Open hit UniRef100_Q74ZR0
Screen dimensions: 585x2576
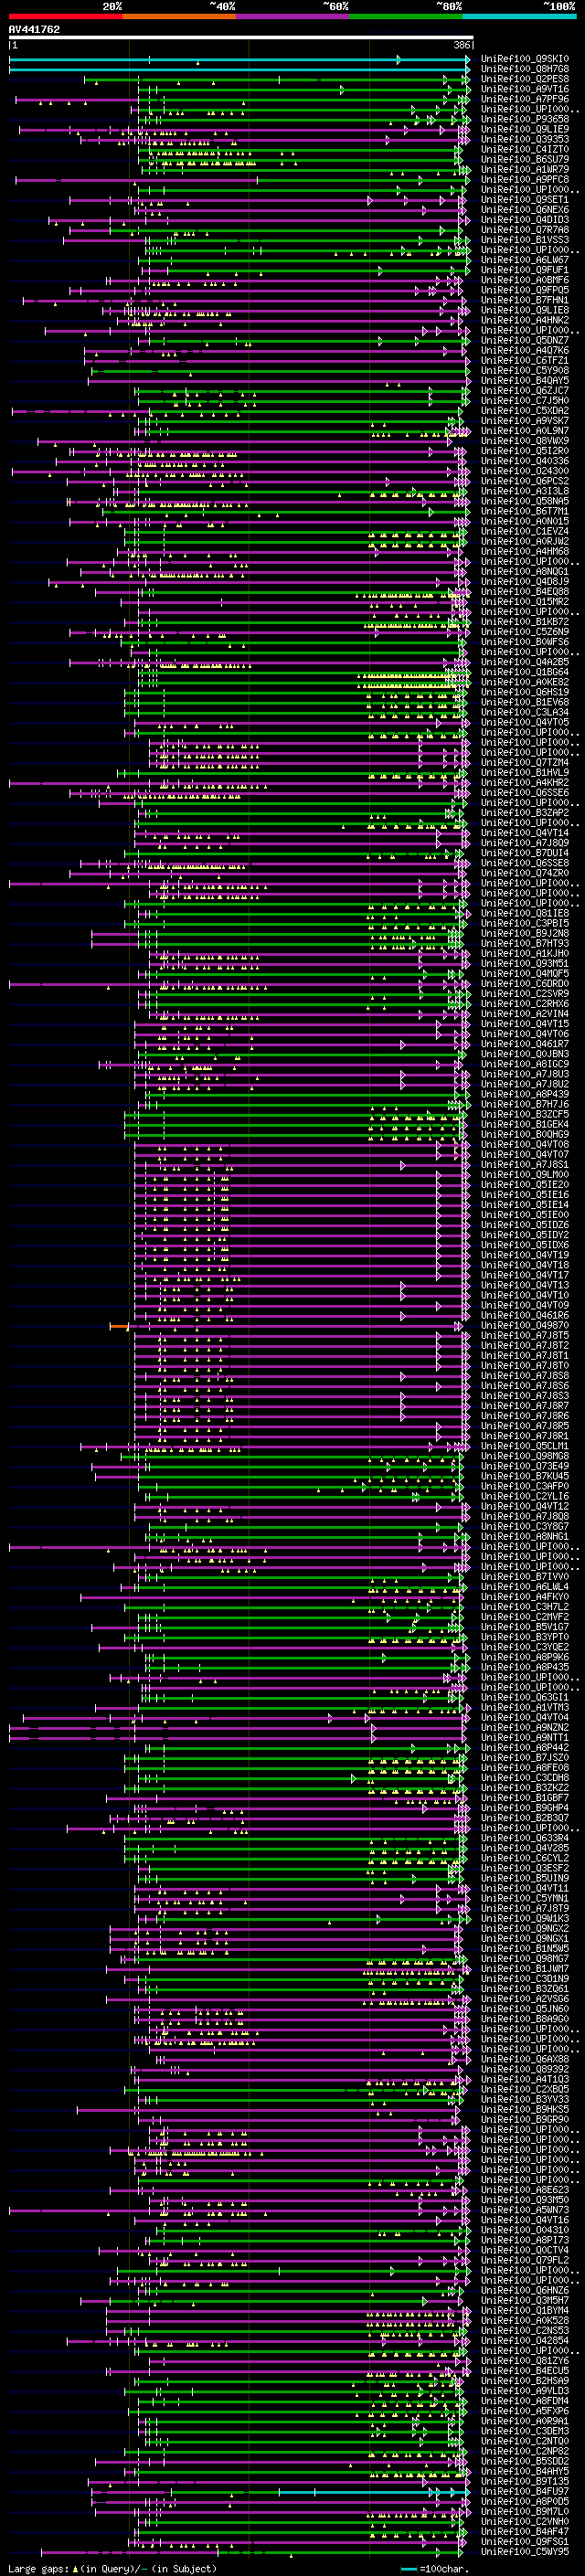tap(525, 873)
